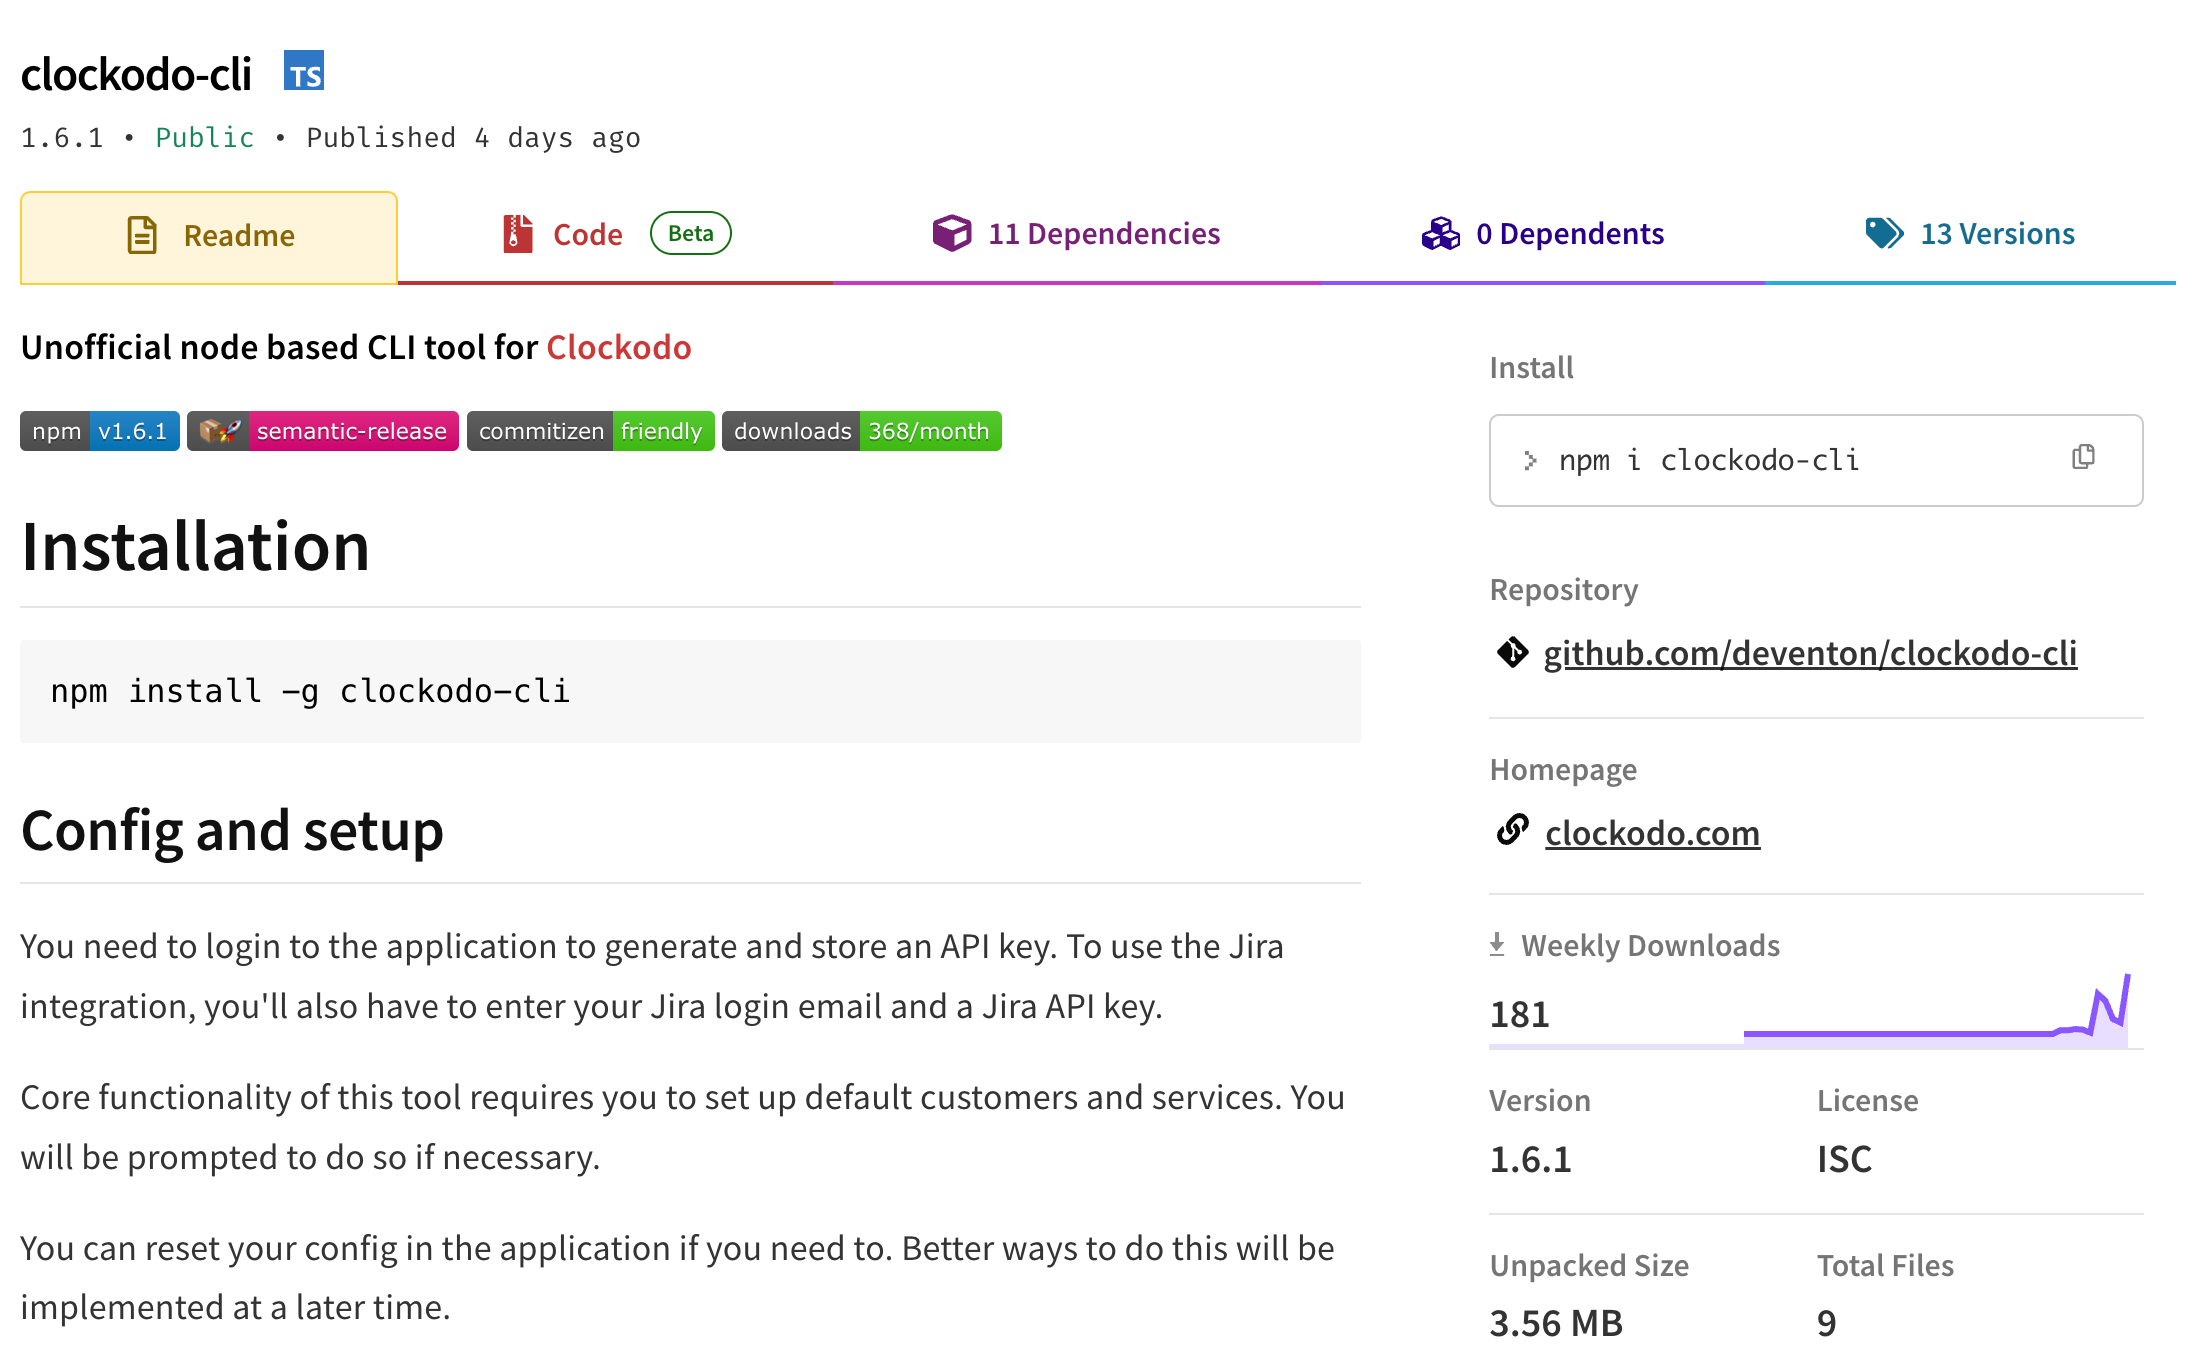The height and width of the screenshot is (1364, 2194).
Task: Click the Code zip file icon
Action: pos(517,234)
